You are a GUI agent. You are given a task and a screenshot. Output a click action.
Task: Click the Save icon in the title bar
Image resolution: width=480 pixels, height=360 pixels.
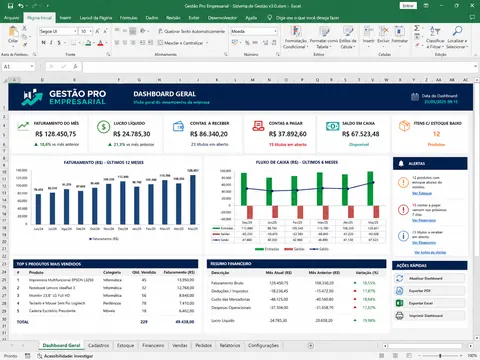(x=10, y=6)
